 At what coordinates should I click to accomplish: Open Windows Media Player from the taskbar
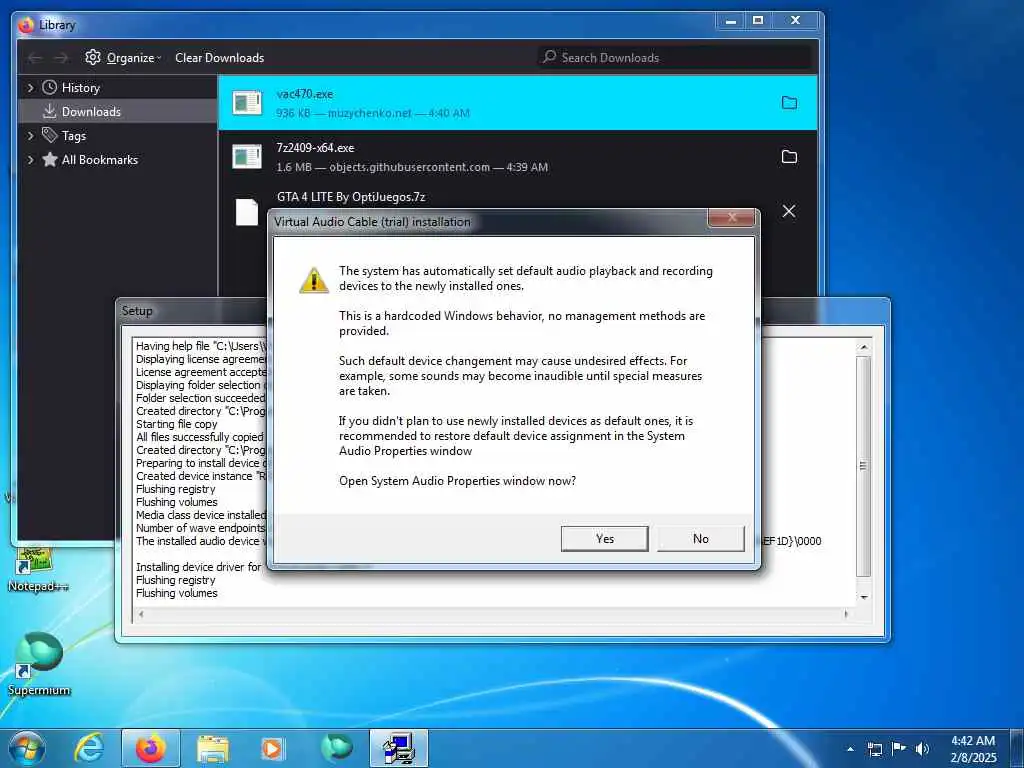click(272, 748)
